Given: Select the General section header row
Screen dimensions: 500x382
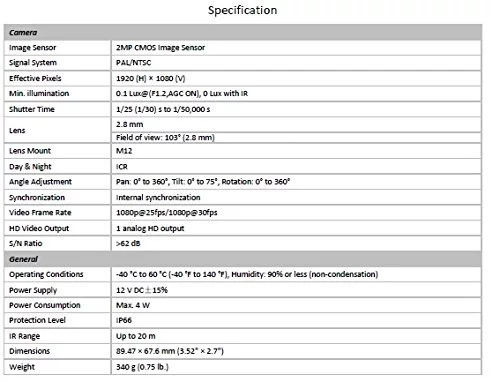Looking at the screenshot, I should 243,259.
